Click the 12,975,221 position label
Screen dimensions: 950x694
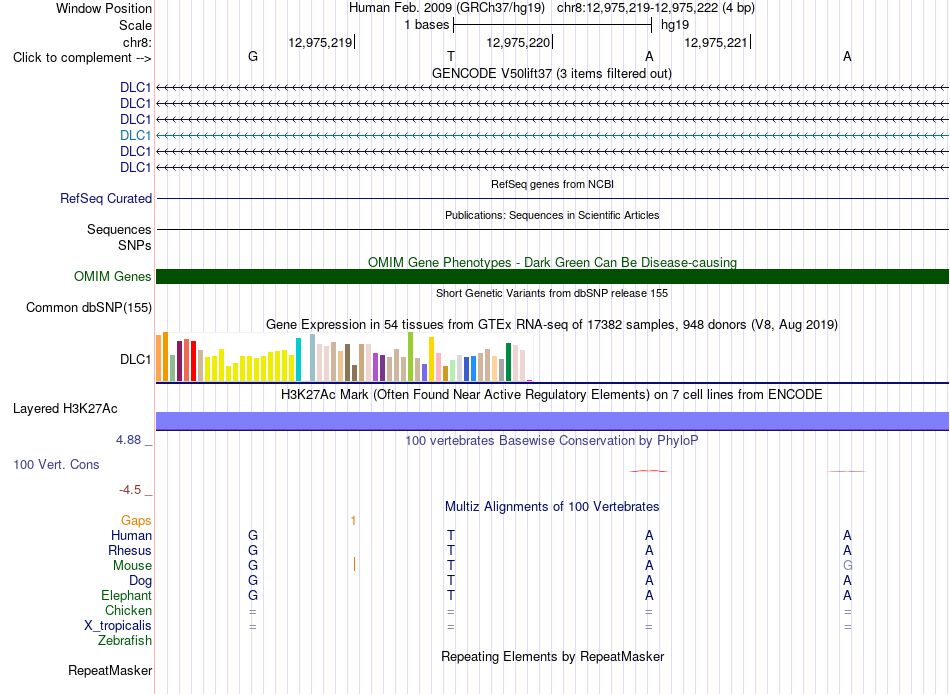(716, 42)
